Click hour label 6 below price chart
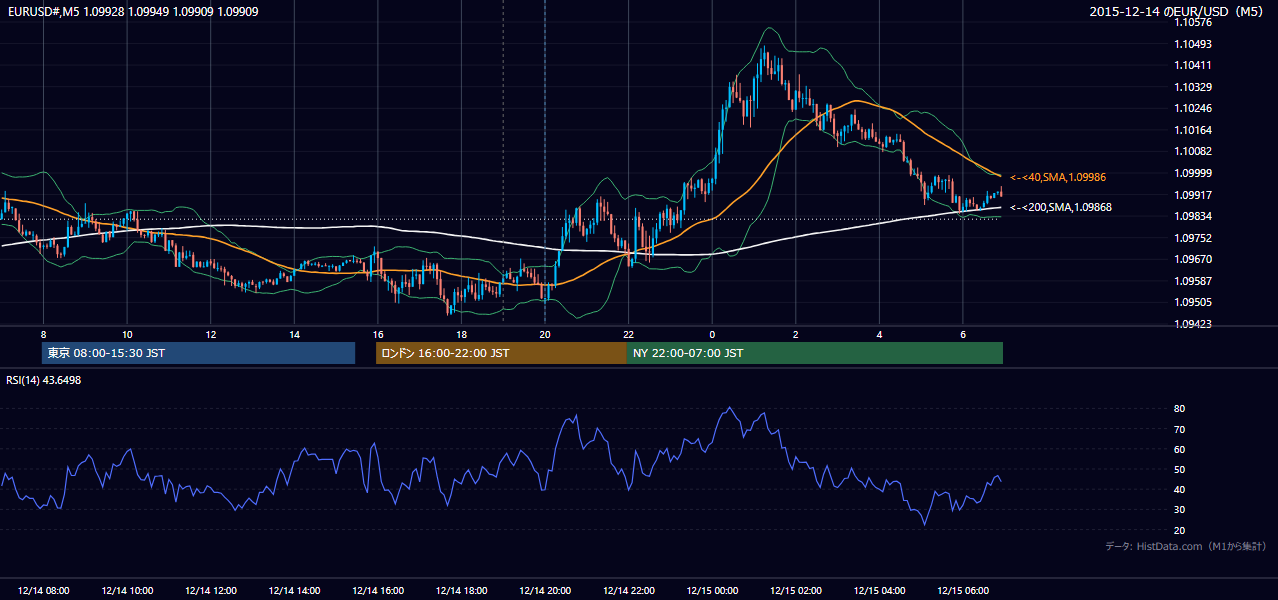 click(x=962, y=334)
